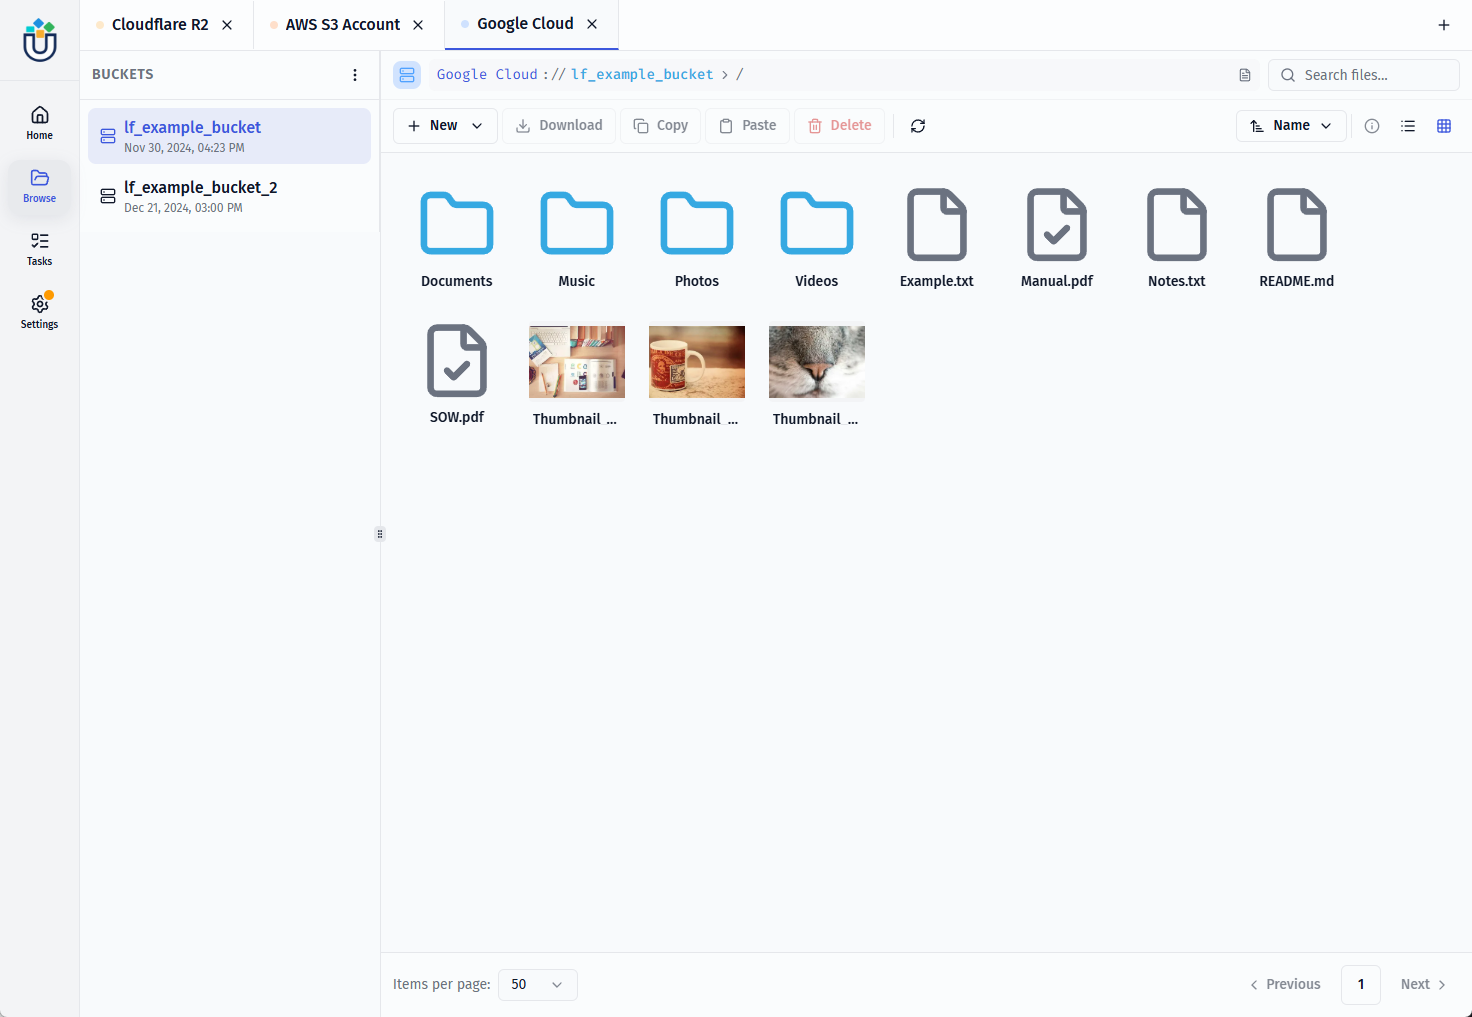Open the Tasks sidebar section
Viewport: 1472px width, 1017px height.
click(x=40, y=249)
